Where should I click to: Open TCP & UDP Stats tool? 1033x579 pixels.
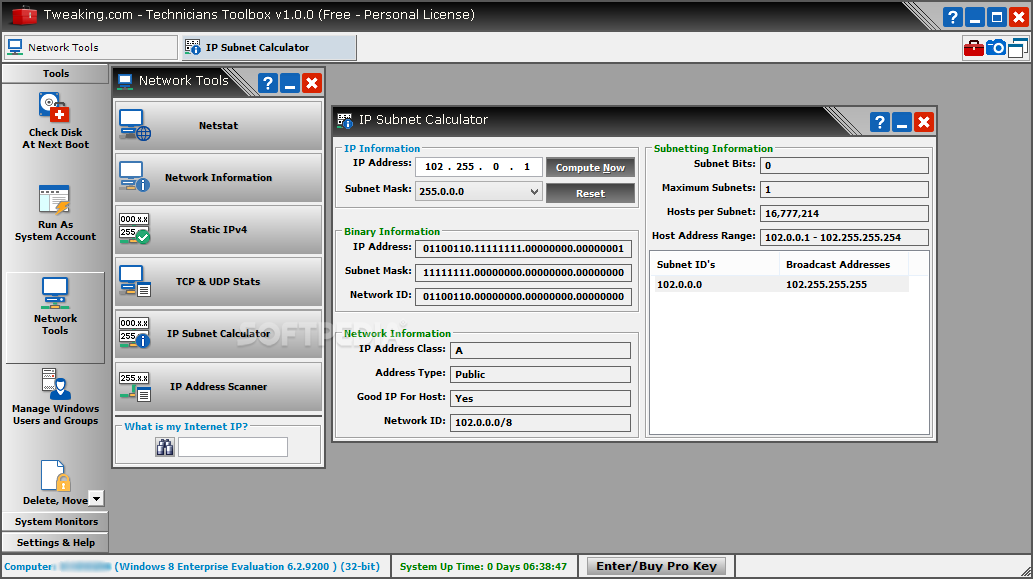(218, 281)
